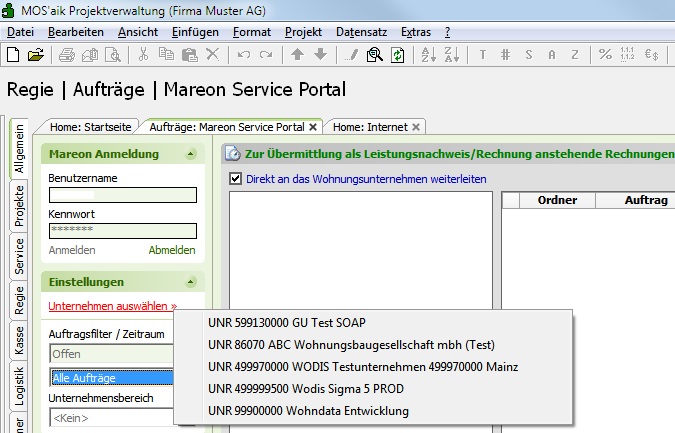Click the percent % toolbar icon

click(605, 55)
